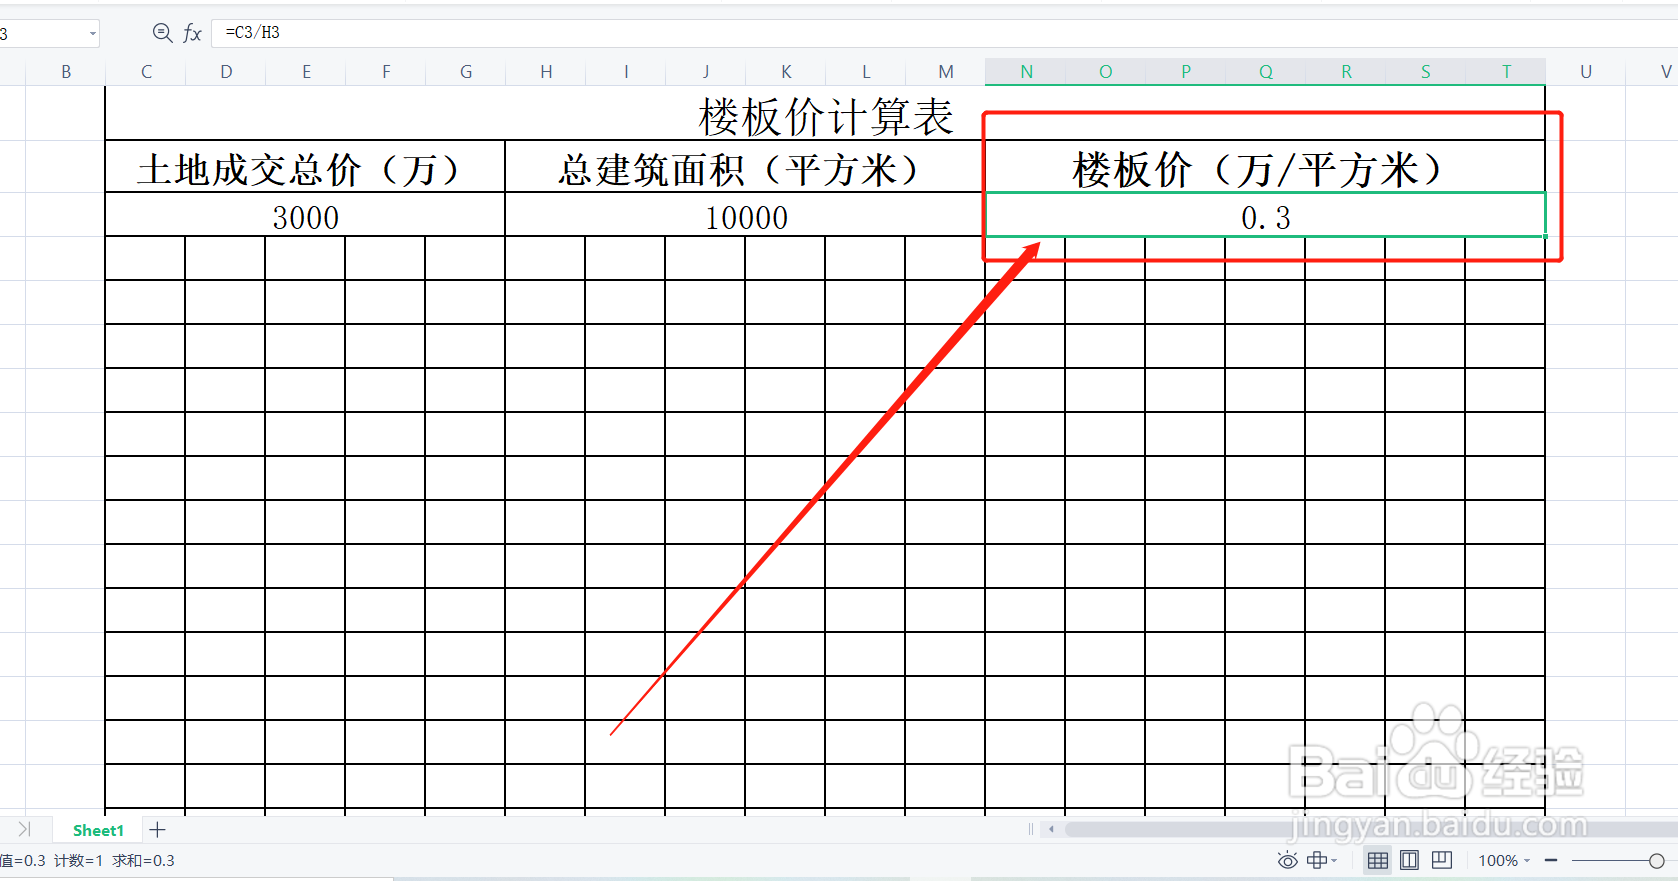Select column T header

pyautogui.click(x=1506, y=72)
